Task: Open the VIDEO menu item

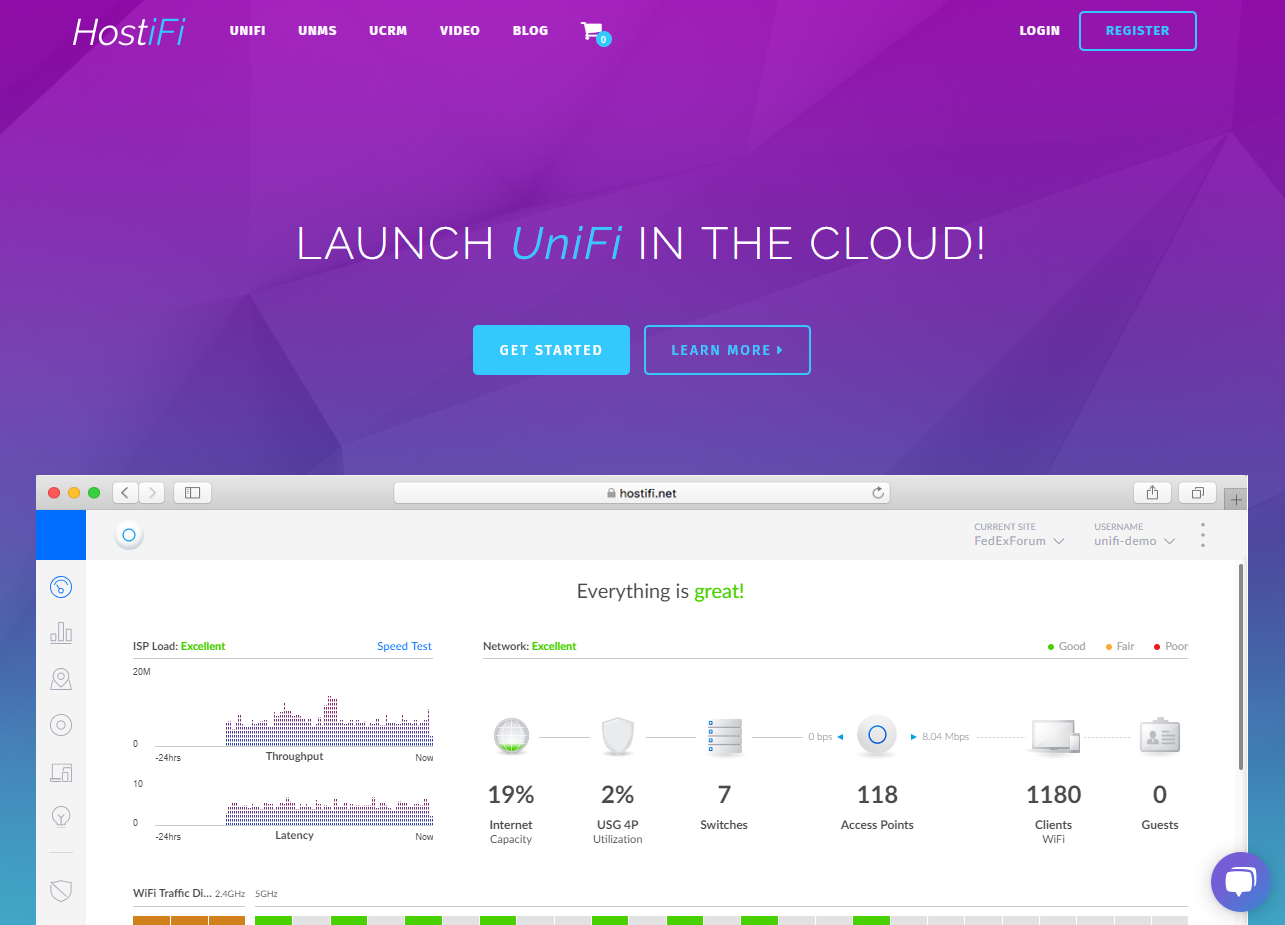Action: tap(460, 31)
